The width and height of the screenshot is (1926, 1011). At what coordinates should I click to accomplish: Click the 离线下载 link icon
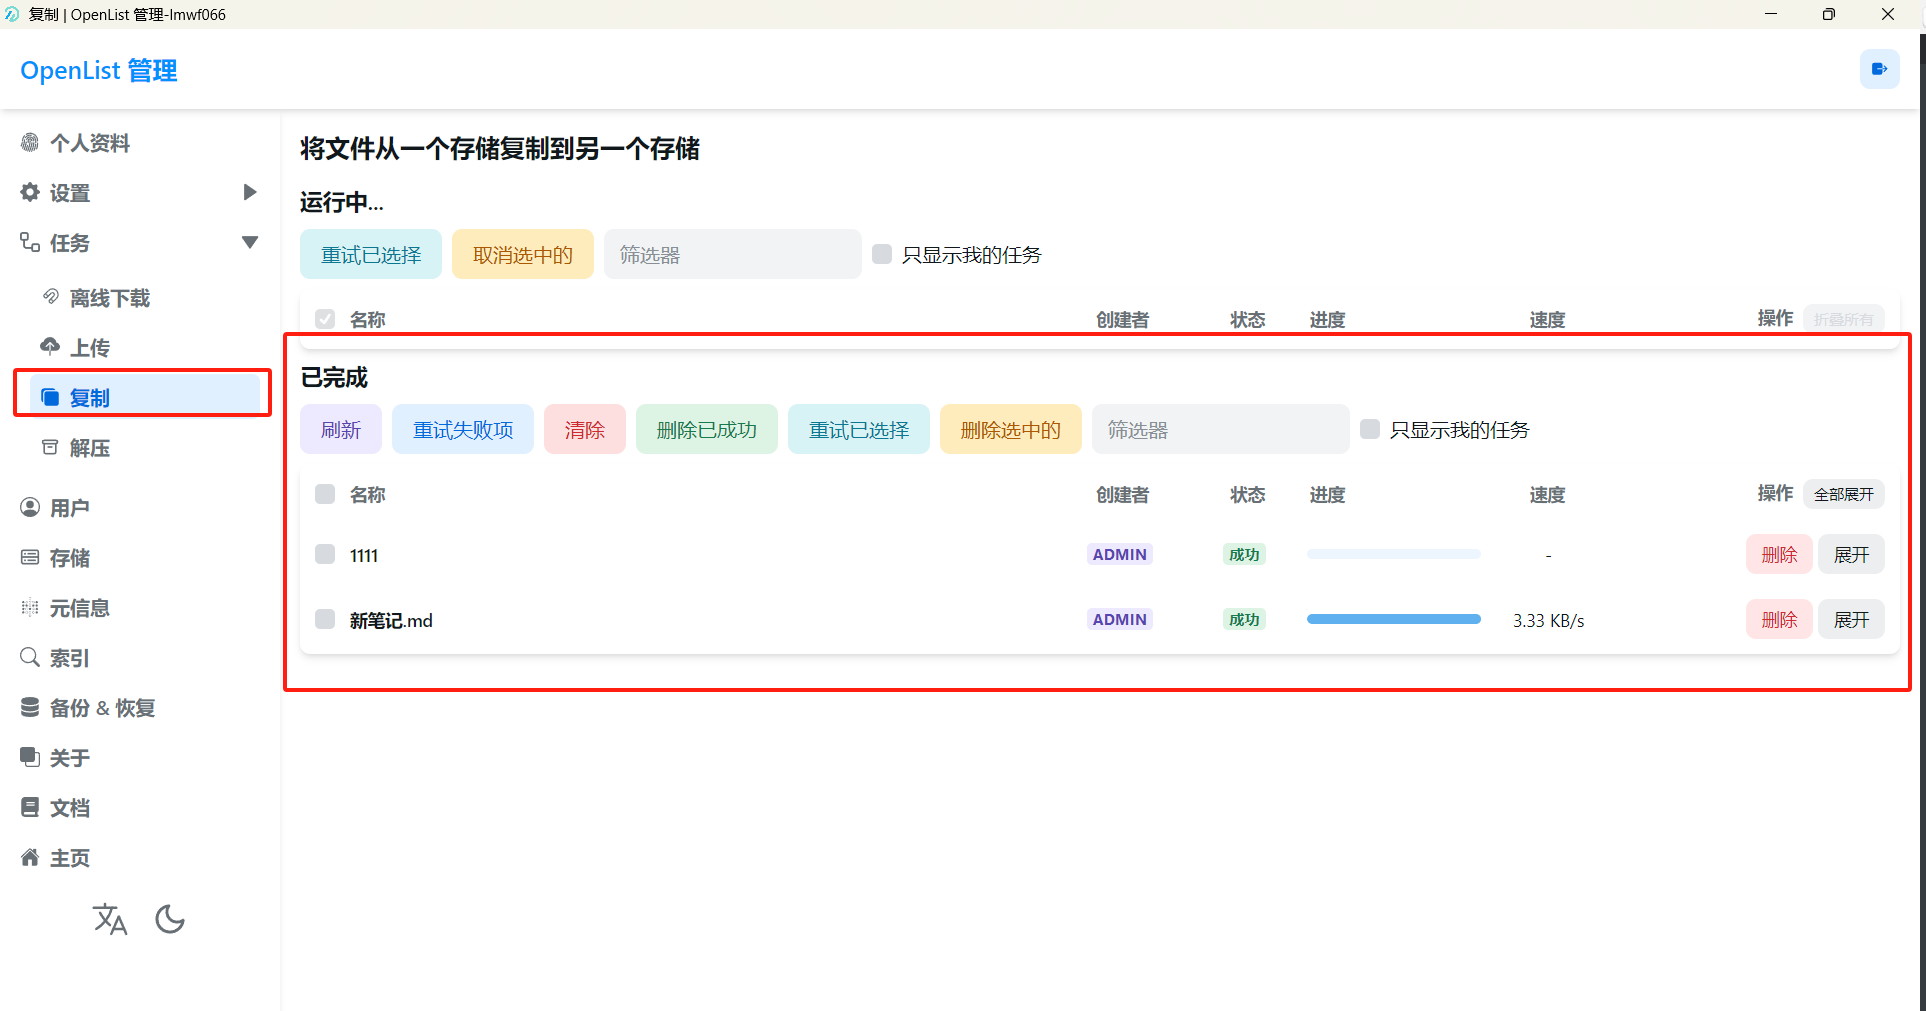coord(50,297)
